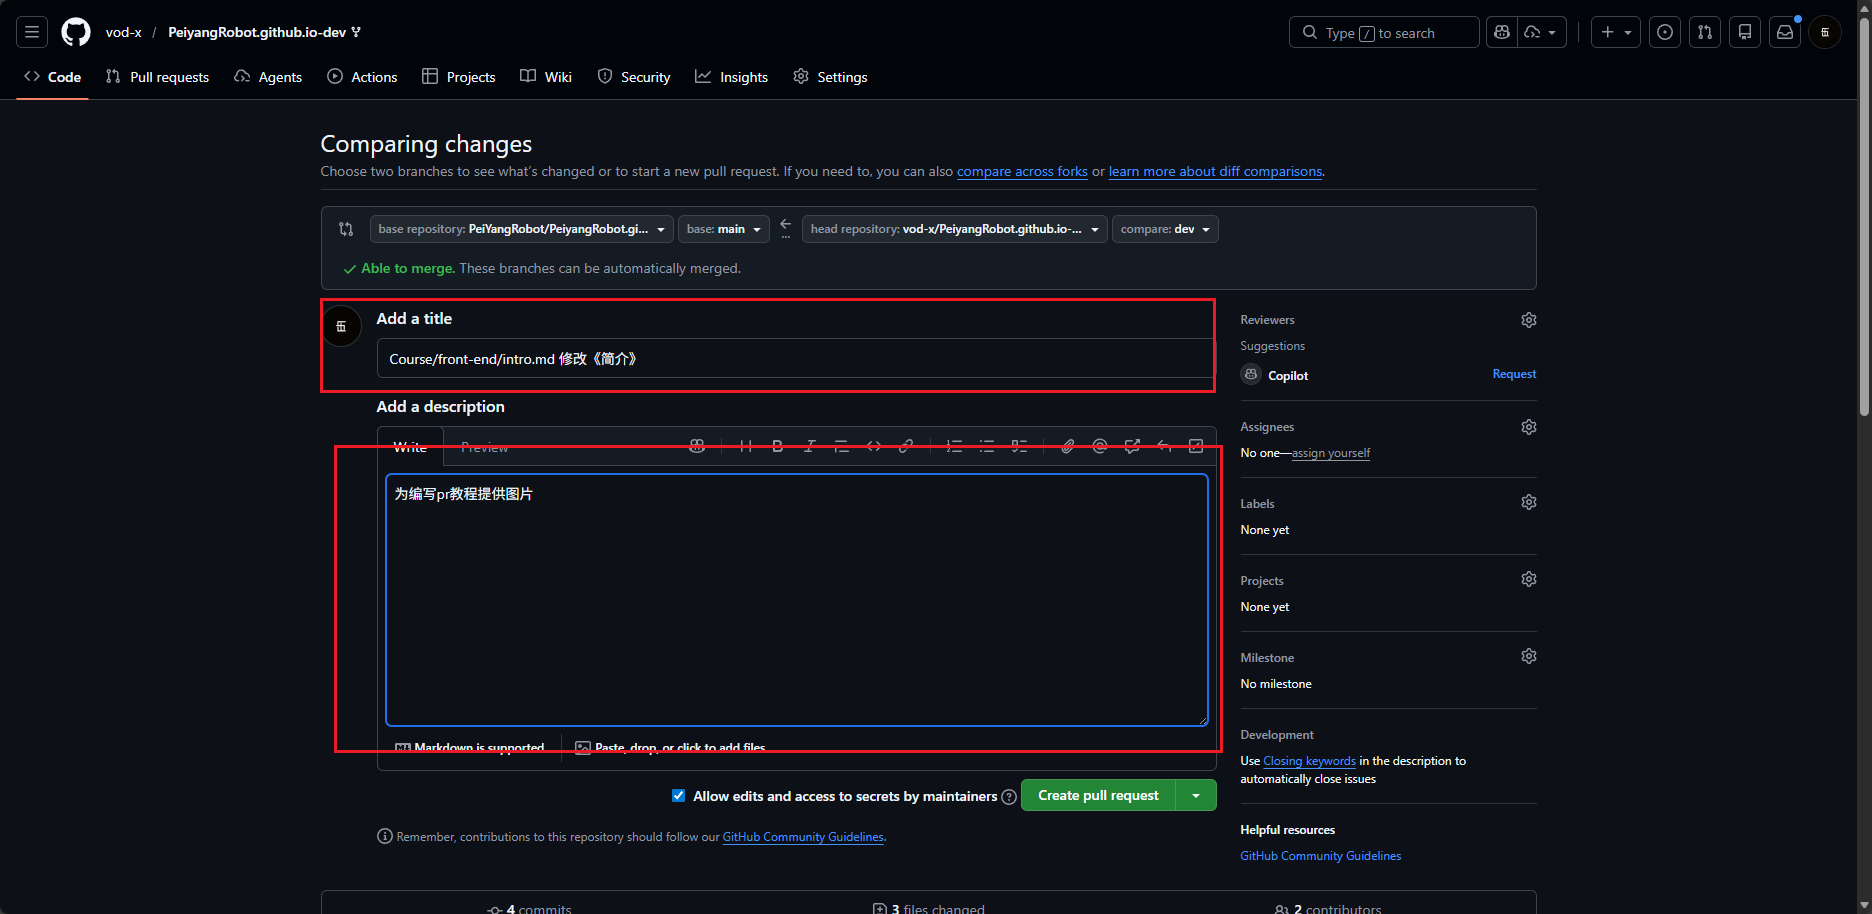Apply bold formatting in description editor
1872x914 pixels.
[x=777, y=446]
